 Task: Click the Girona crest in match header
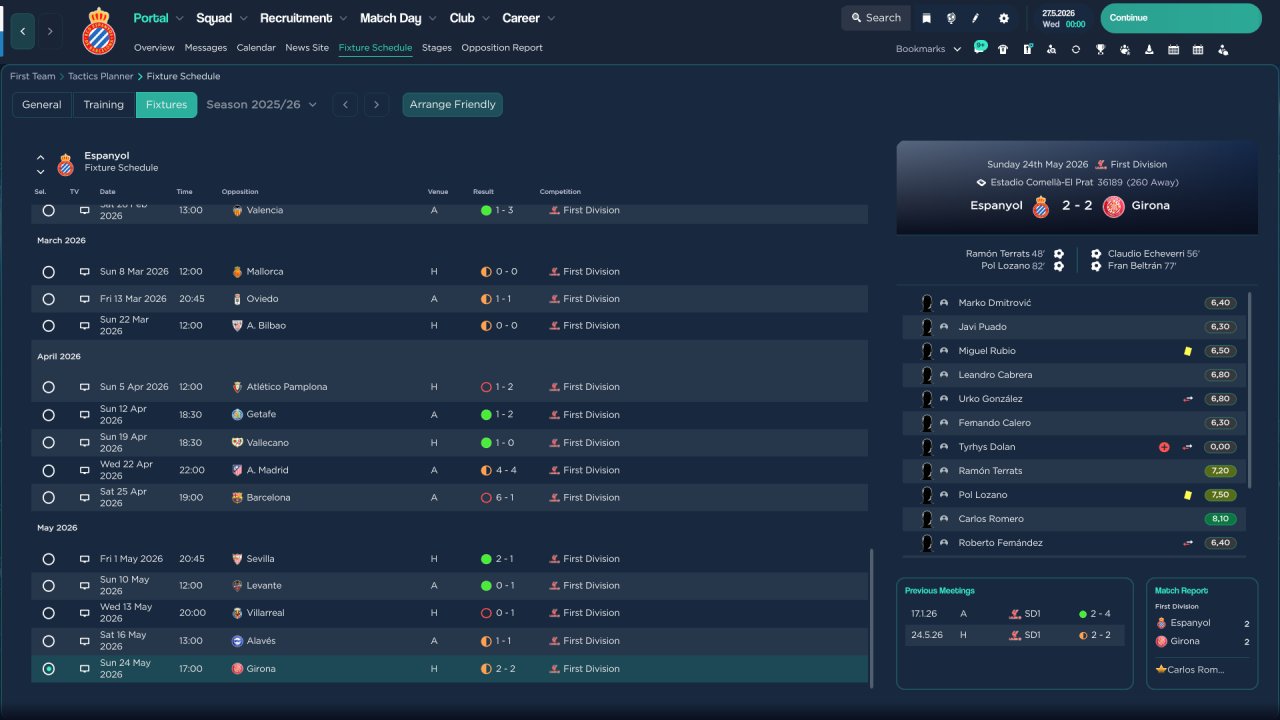pyautogui.click(x=1113, y=206)
